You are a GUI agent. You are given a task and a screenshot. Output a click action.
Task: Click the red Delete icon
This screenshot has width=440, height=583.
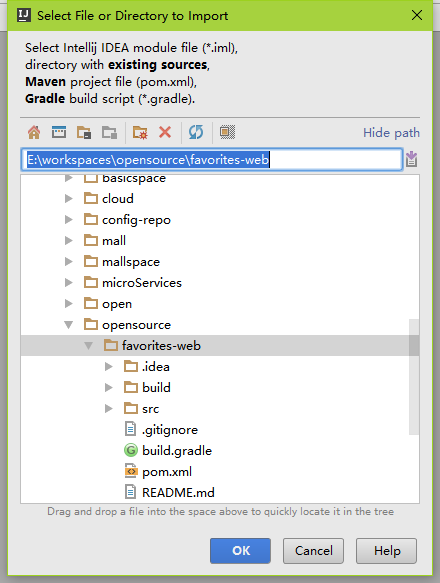pyautogui.click(x=165, y=132)
